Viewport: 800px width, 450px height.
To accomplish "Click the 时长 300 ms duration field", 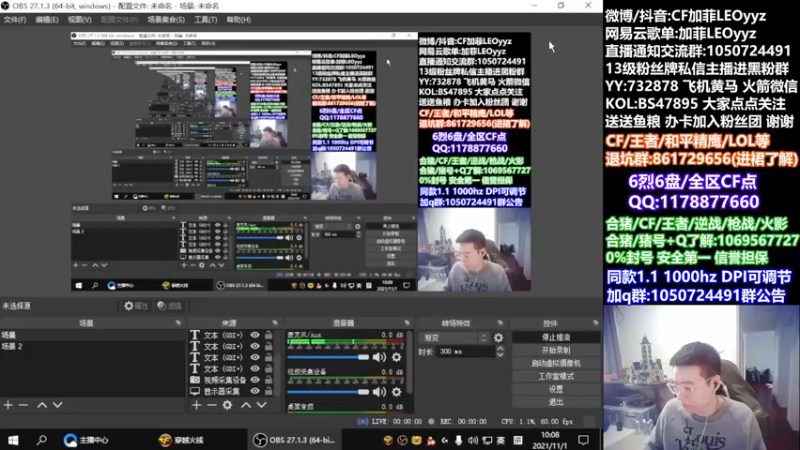I will tap(466, 352).
